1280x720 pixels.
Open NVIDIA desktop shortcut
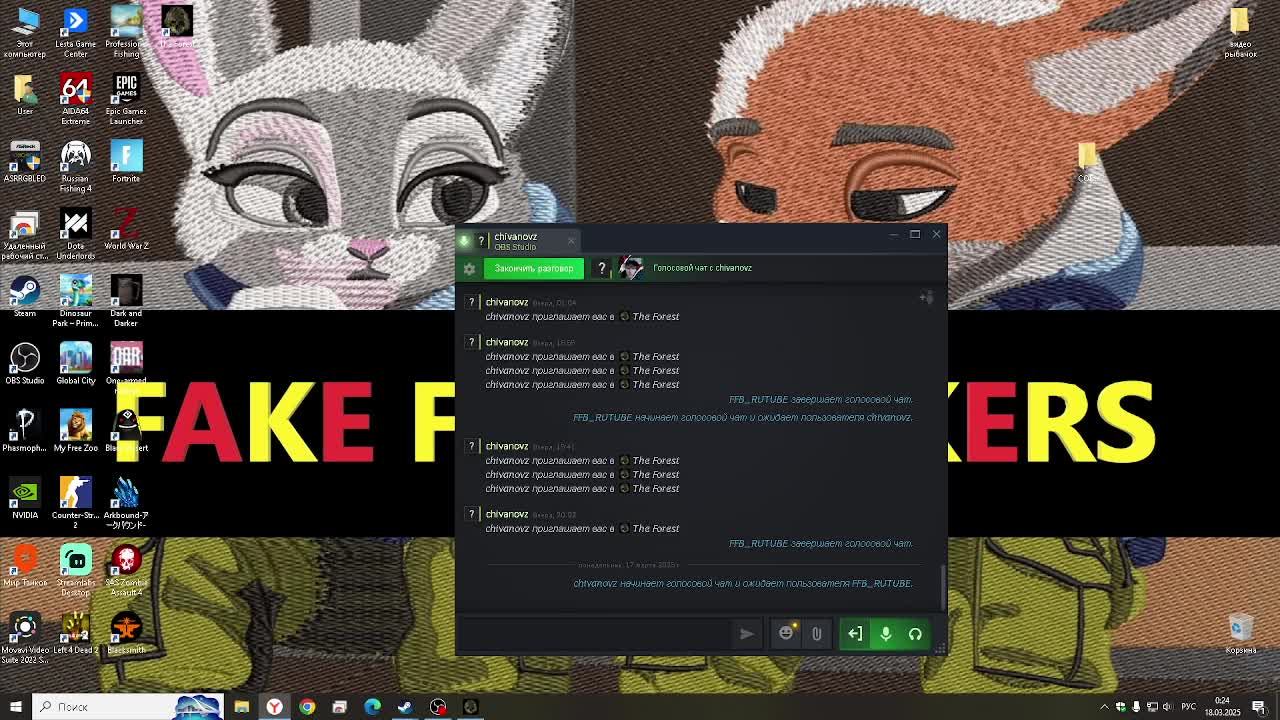click(25, 499)
